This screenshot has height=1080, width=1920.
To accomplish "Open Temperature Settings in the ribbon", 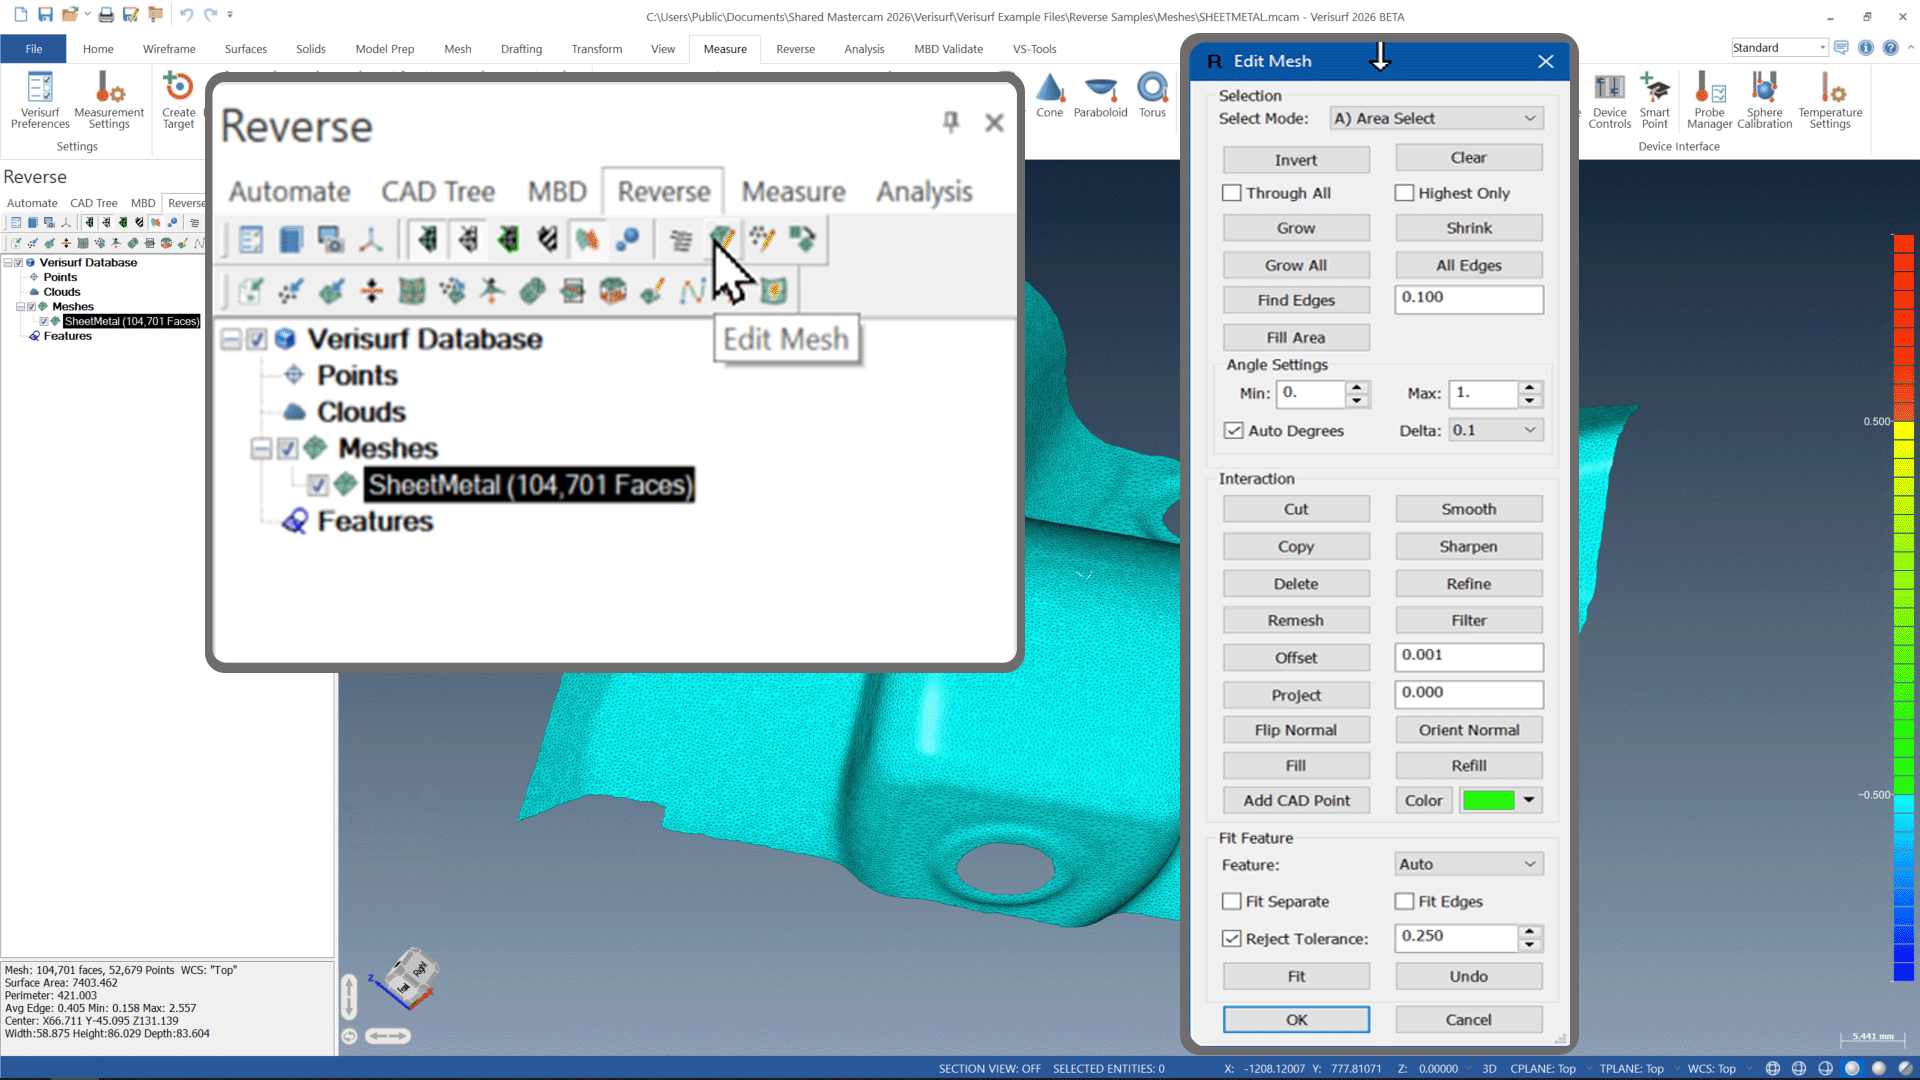I will [x=1830, y=100].
